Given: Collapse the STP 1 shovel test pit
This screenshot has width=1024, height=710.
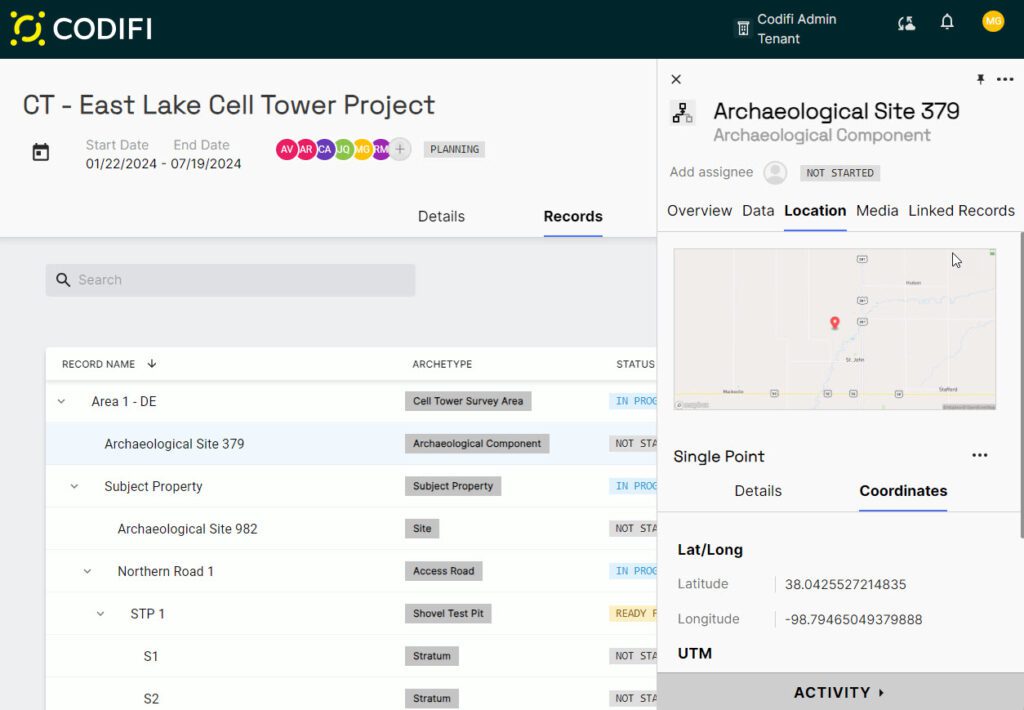Looking at the screenshot, I should (98, 614).
